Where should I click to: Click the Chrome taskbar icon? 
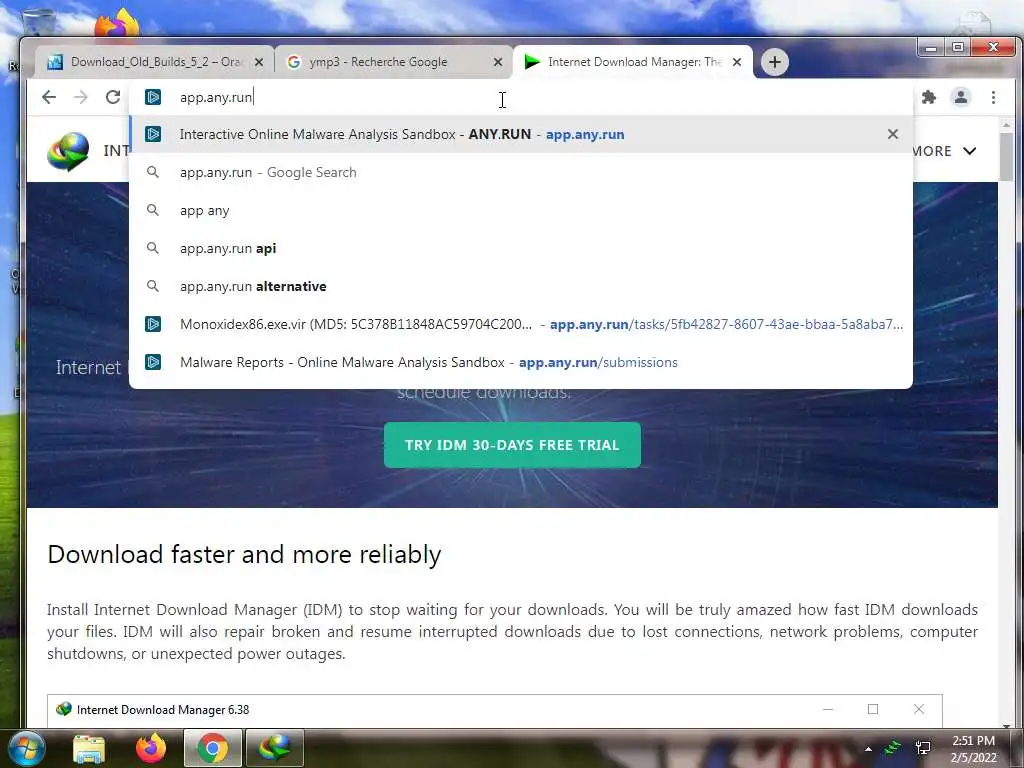pos(212,748)
